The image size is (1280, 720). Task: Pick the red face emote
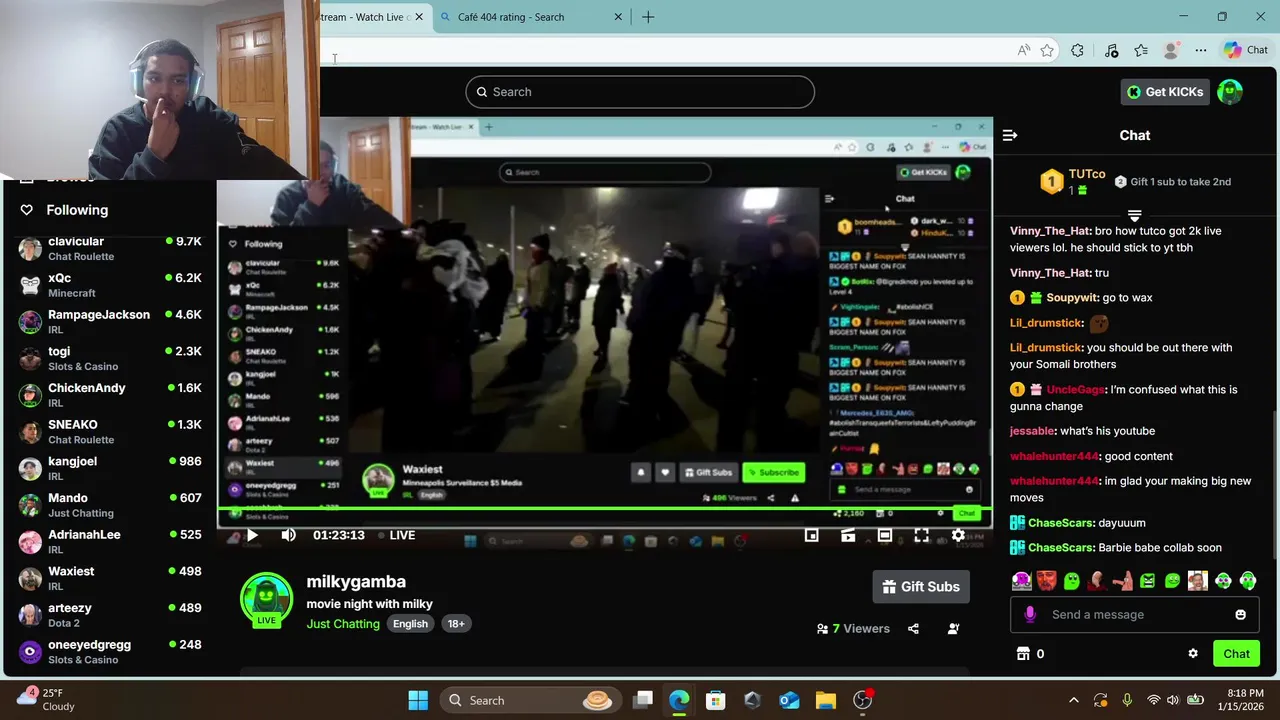point(1046,581)
